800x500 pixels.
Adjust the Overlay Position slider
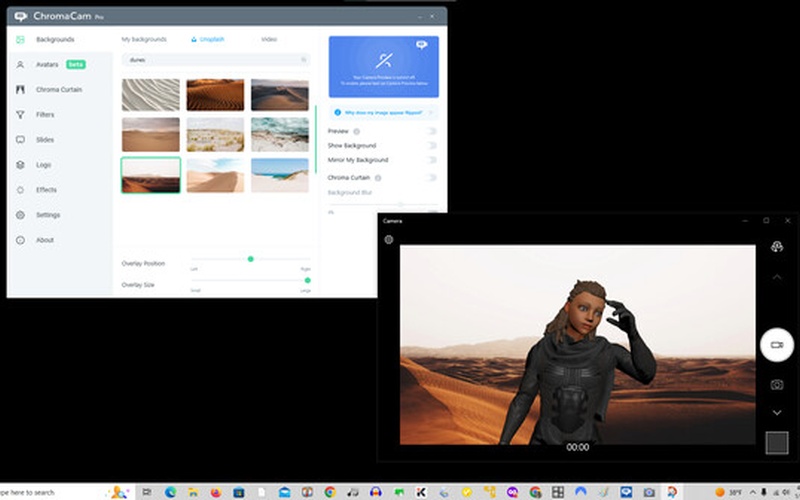(x=251, y=259)
